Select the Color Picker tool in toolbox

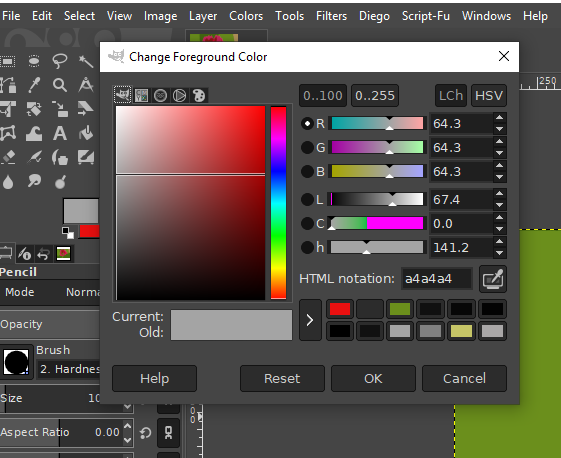coord(34,85)
